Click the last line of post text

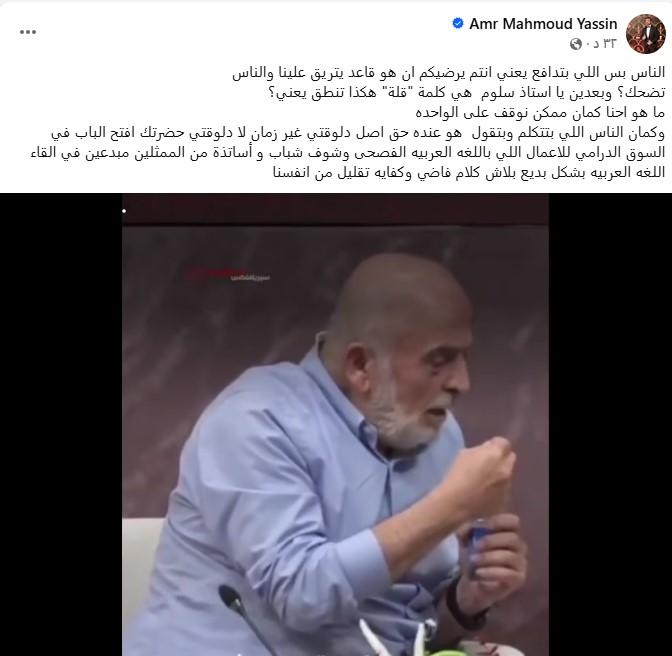(469, 173)
